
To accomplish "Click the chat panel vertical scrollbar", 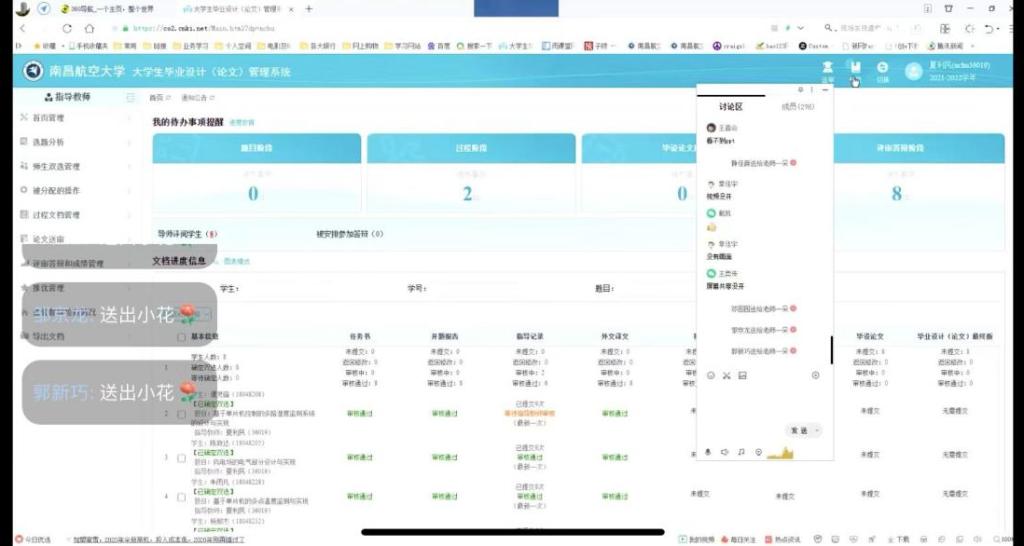I will [831, 350].
